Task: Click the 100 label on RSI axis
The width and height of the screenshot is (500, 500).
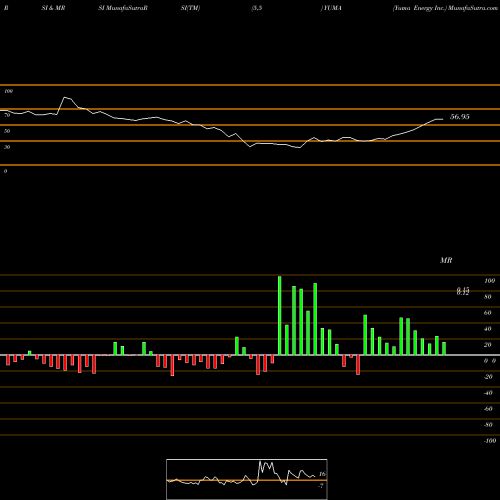Action: pyautogui.click(x=8, y=91)
